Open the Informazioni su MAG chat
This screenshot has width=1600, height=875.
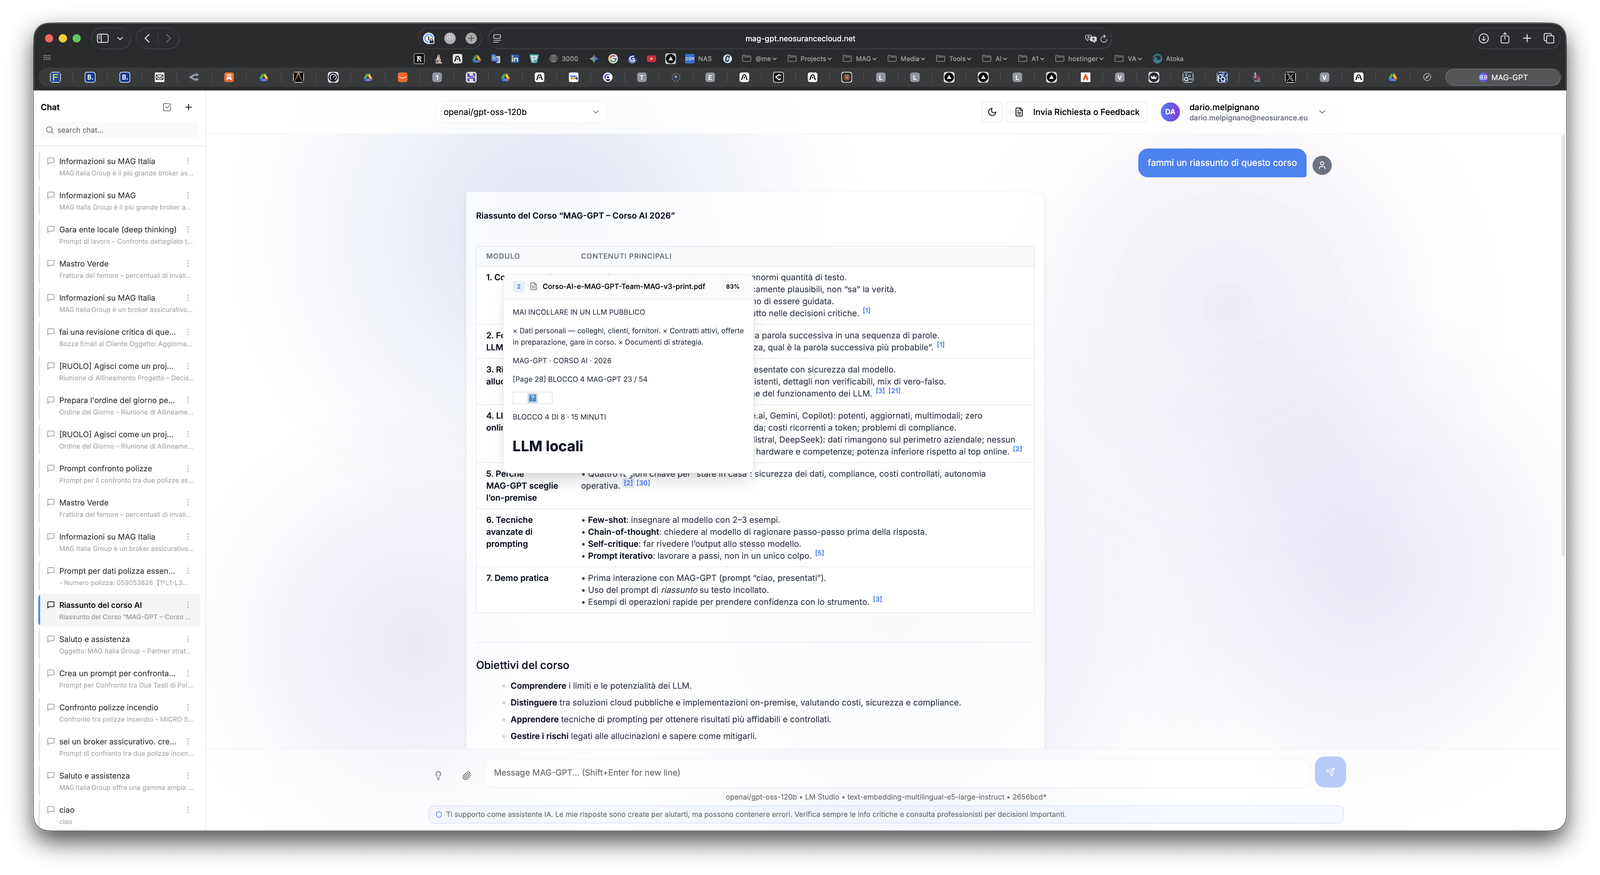[x=119, y=201]
